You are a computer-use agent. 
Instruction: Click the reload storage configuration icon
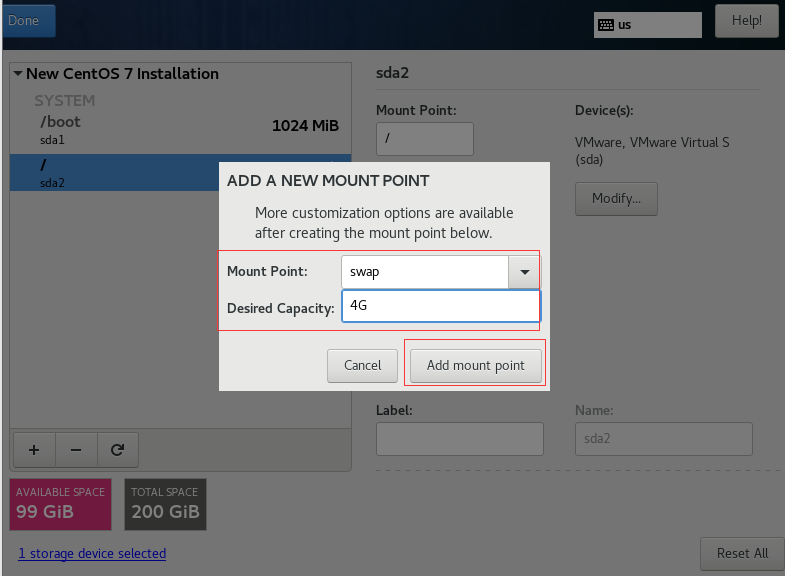click(x=117, y=450)
